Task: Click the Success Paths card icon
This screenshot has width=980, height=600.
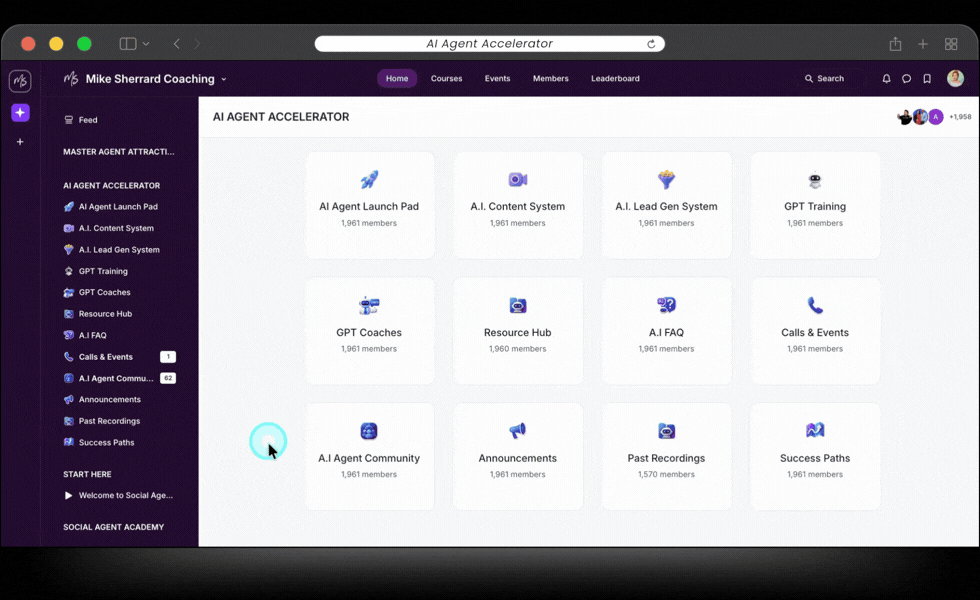Action: click(x=814, y=432)
